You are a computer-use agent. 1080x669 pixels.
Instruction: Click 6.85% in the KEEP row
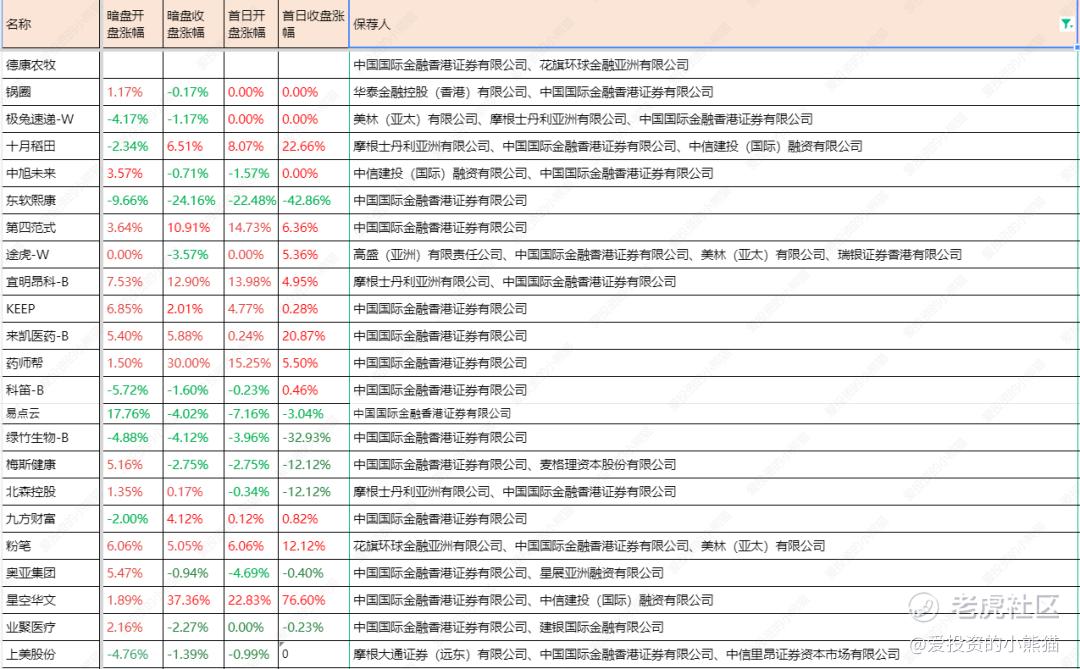point(125,309)
